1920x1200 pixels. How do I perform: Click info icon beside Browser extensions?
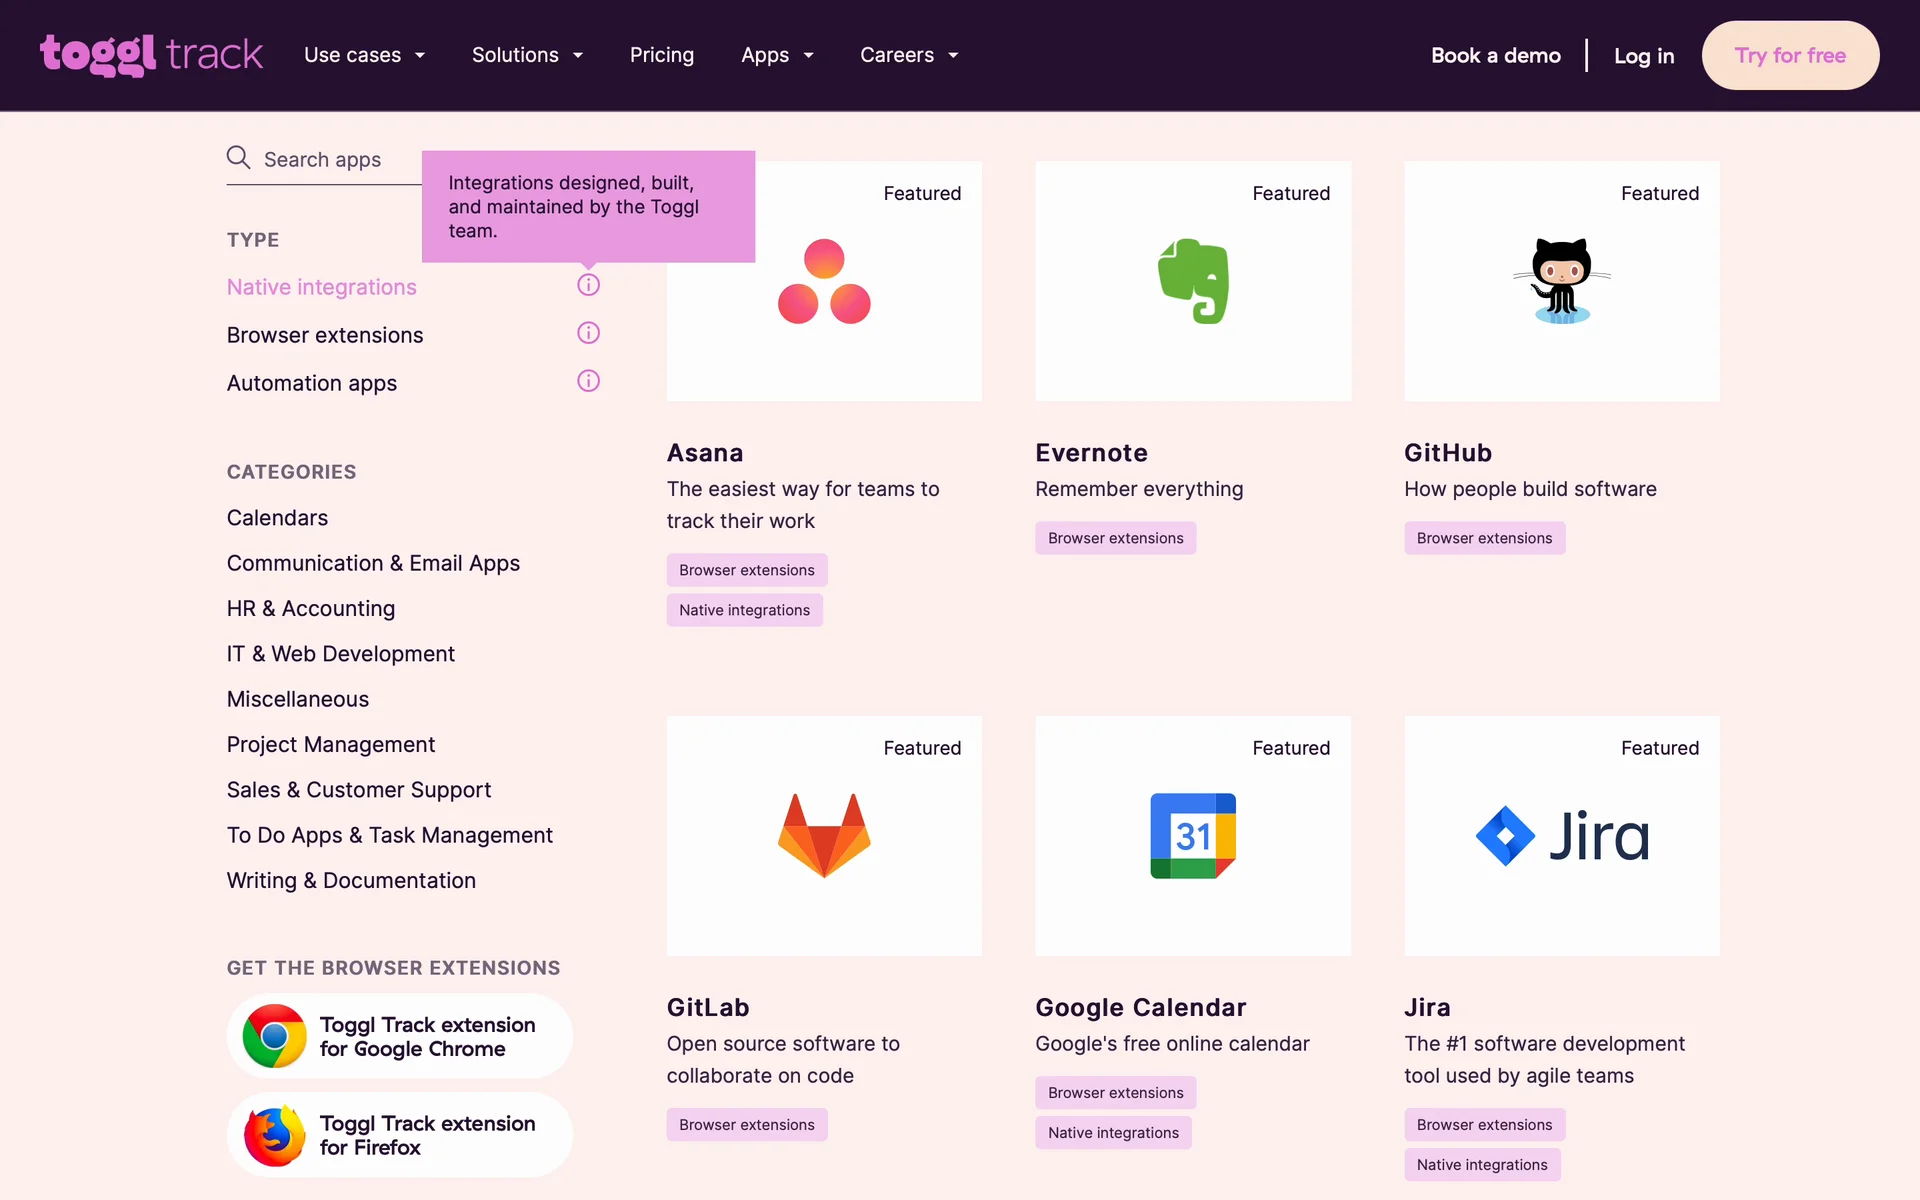point(588,333)
